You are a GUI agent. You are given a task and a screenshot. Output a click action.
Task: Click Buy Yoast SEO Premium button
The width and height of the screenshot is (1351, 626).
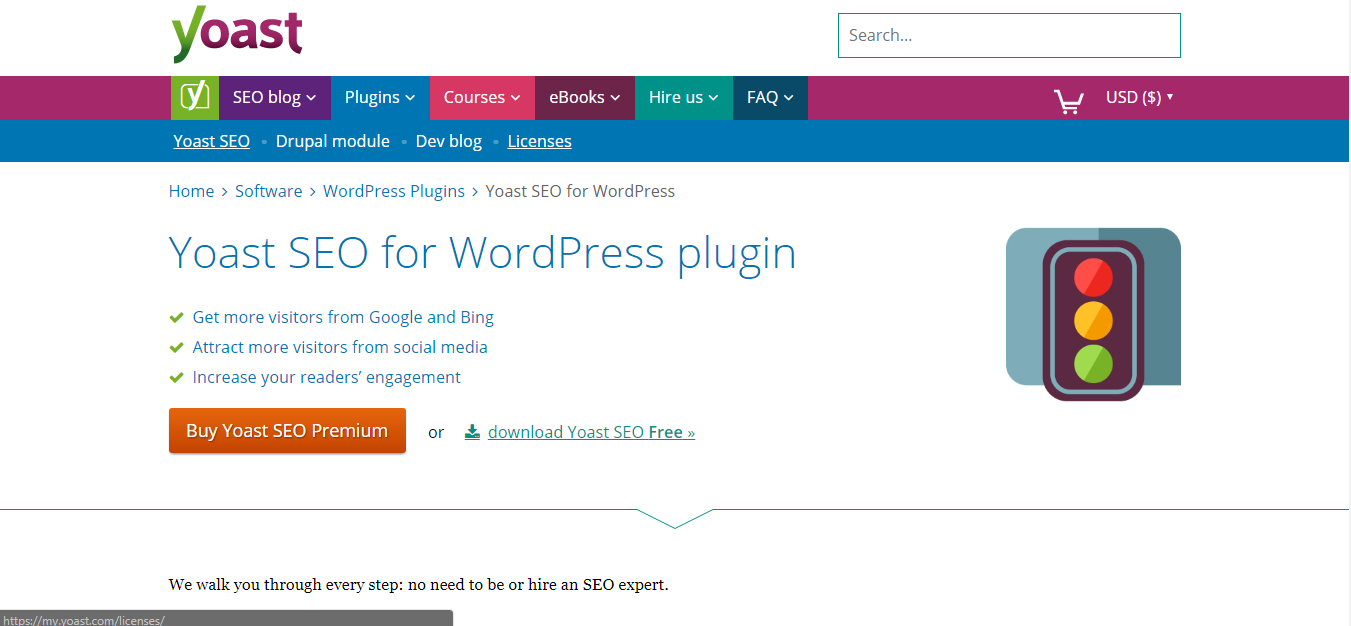tap(287, 431)
